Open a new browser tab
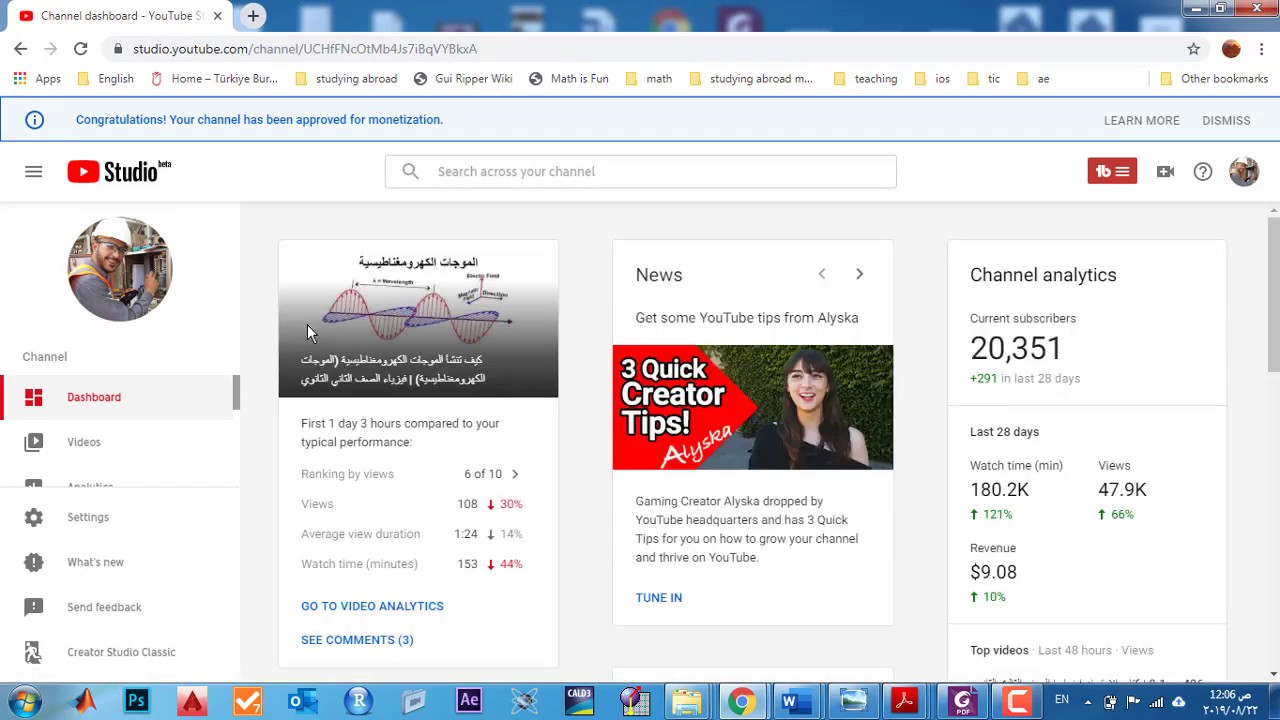Image resolution: width=1280 pixels, height=720 pixels. coord(253,16)
